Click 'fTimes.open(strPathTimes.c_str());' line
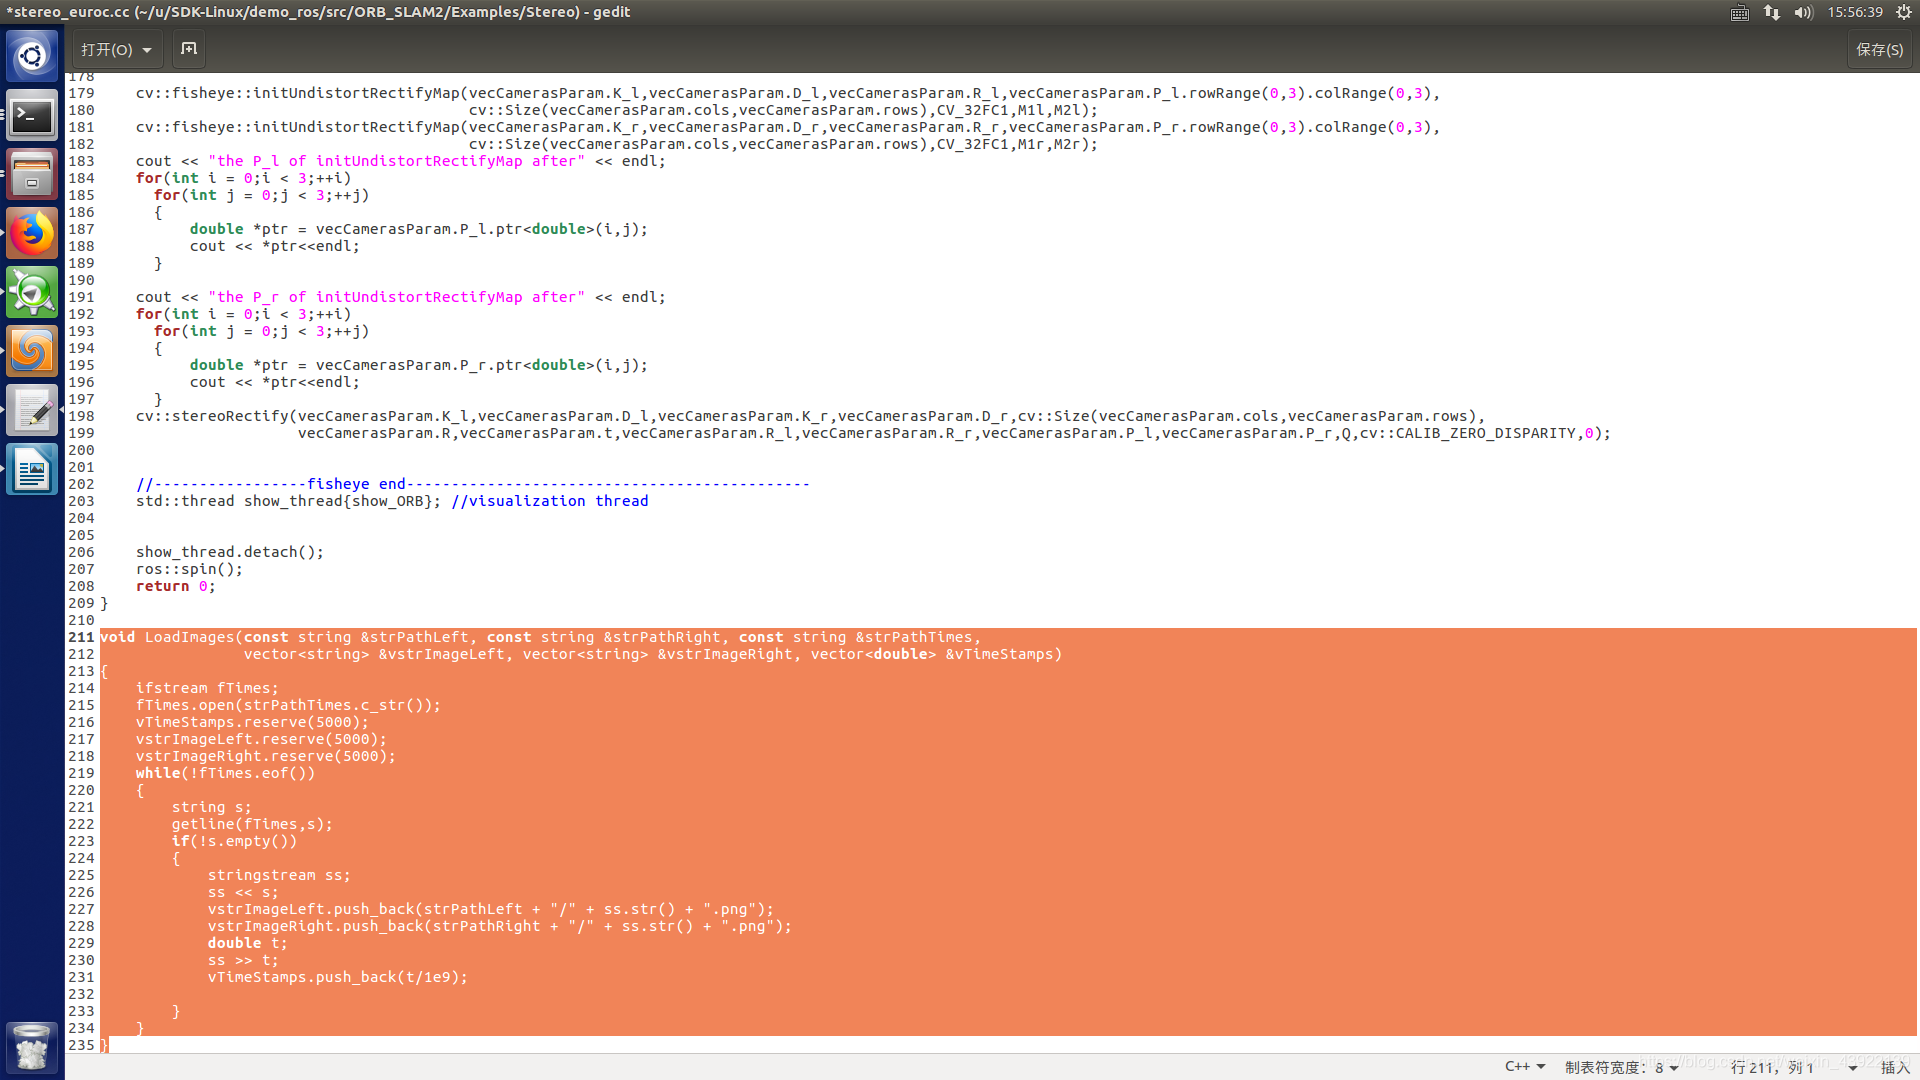This screenshot has width=1920, height=1080. pyautogui.click(x=288, y=705)
